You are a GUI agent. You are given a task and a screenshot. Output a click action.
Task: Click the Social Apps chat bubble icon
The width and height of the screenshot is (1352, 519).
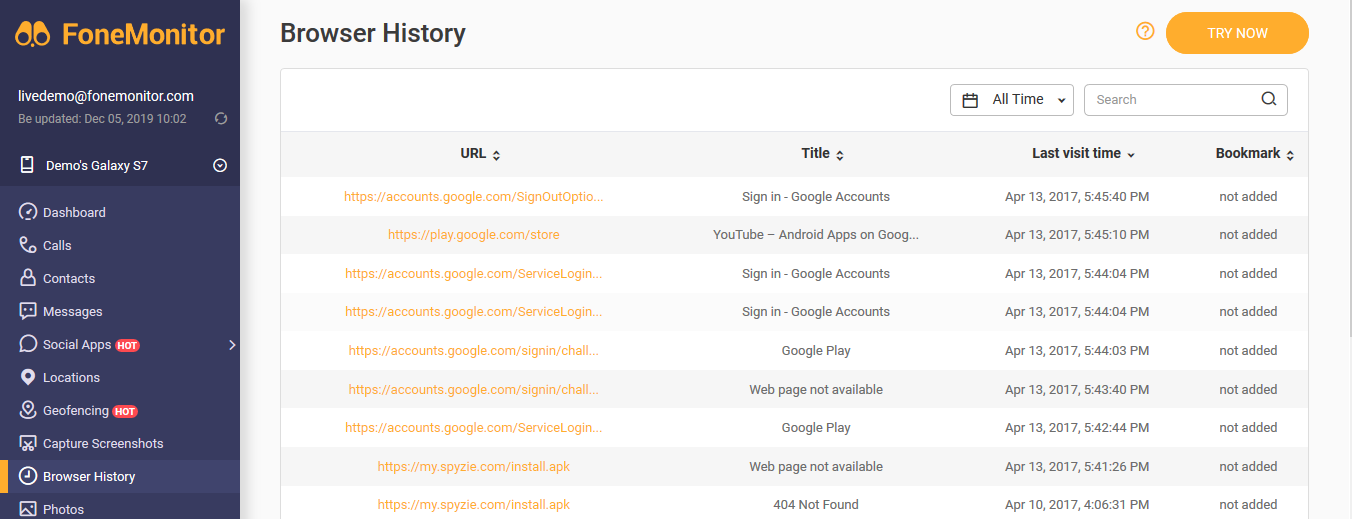coord(28,344)
